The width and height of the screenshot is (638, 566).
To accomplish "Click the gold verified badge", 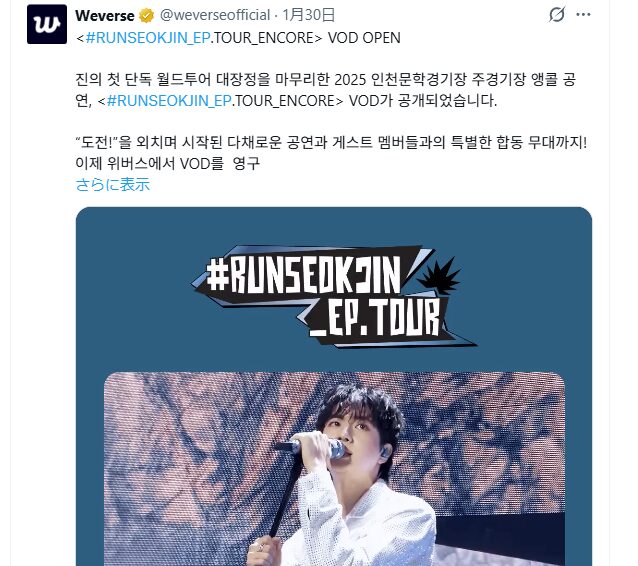I will click(x=146, y=16).
